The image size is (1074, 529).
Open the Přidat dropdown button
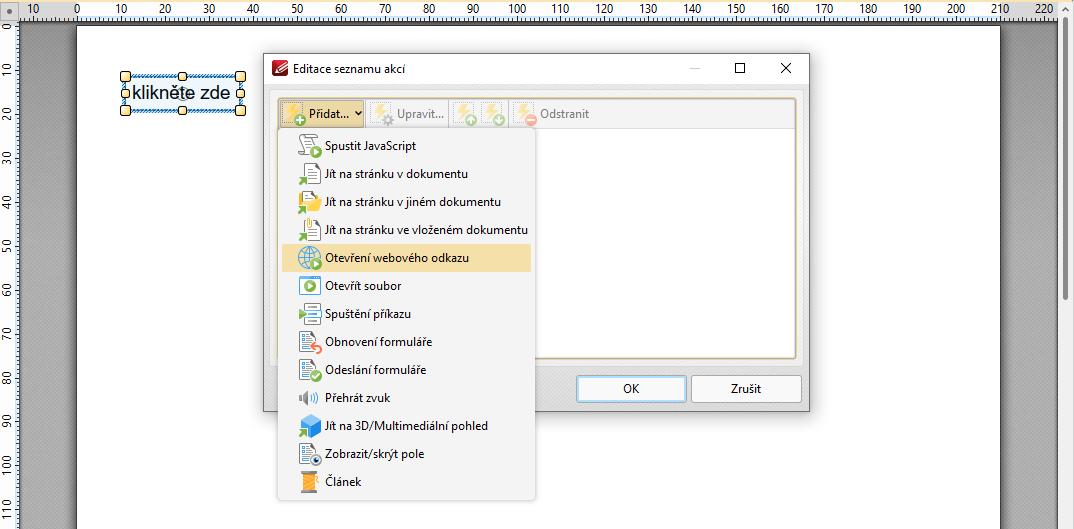tap(321, 114)
